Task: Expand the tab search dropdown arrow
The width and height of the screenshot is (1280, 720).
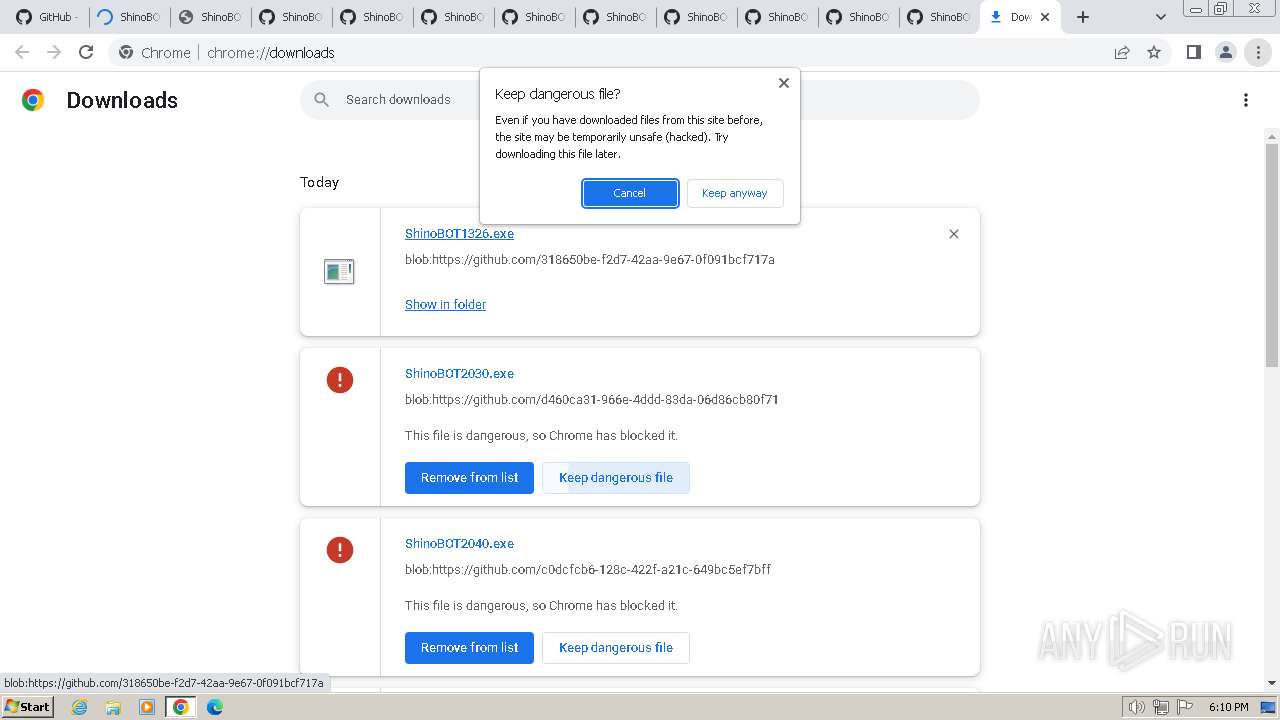Action: click(1160, 17)
